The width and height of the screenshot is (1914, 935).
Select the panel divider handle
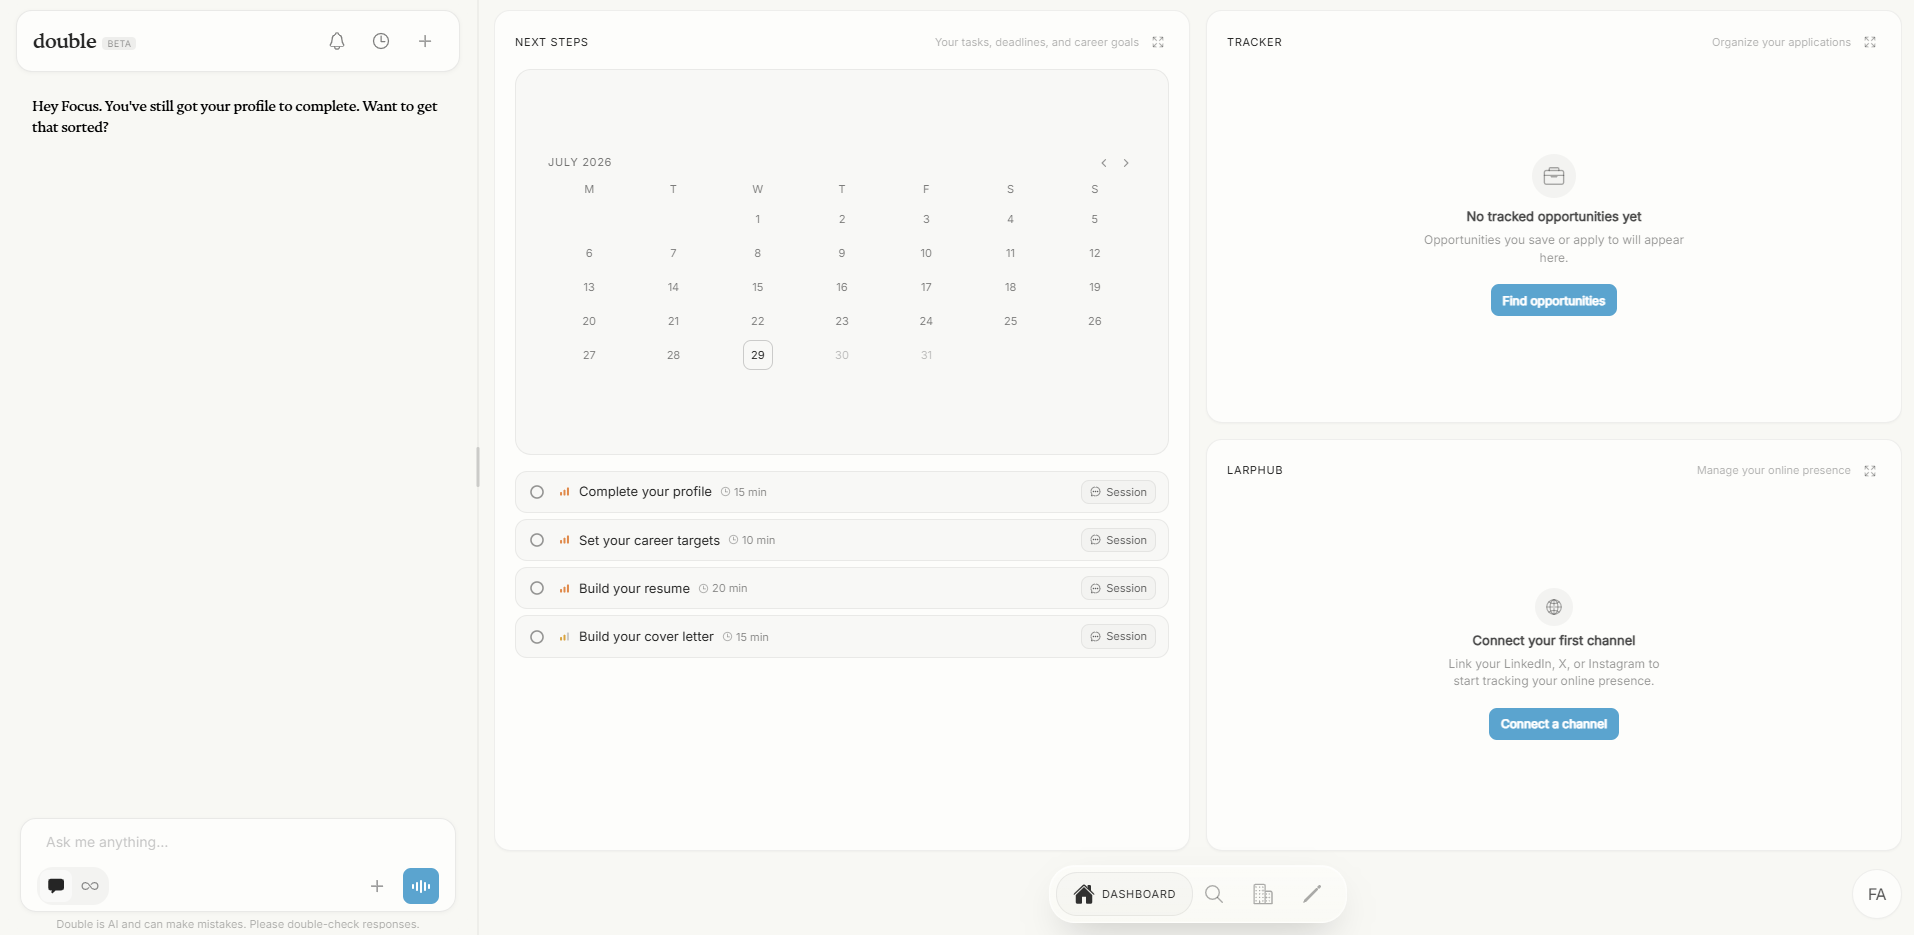[478, 467]
